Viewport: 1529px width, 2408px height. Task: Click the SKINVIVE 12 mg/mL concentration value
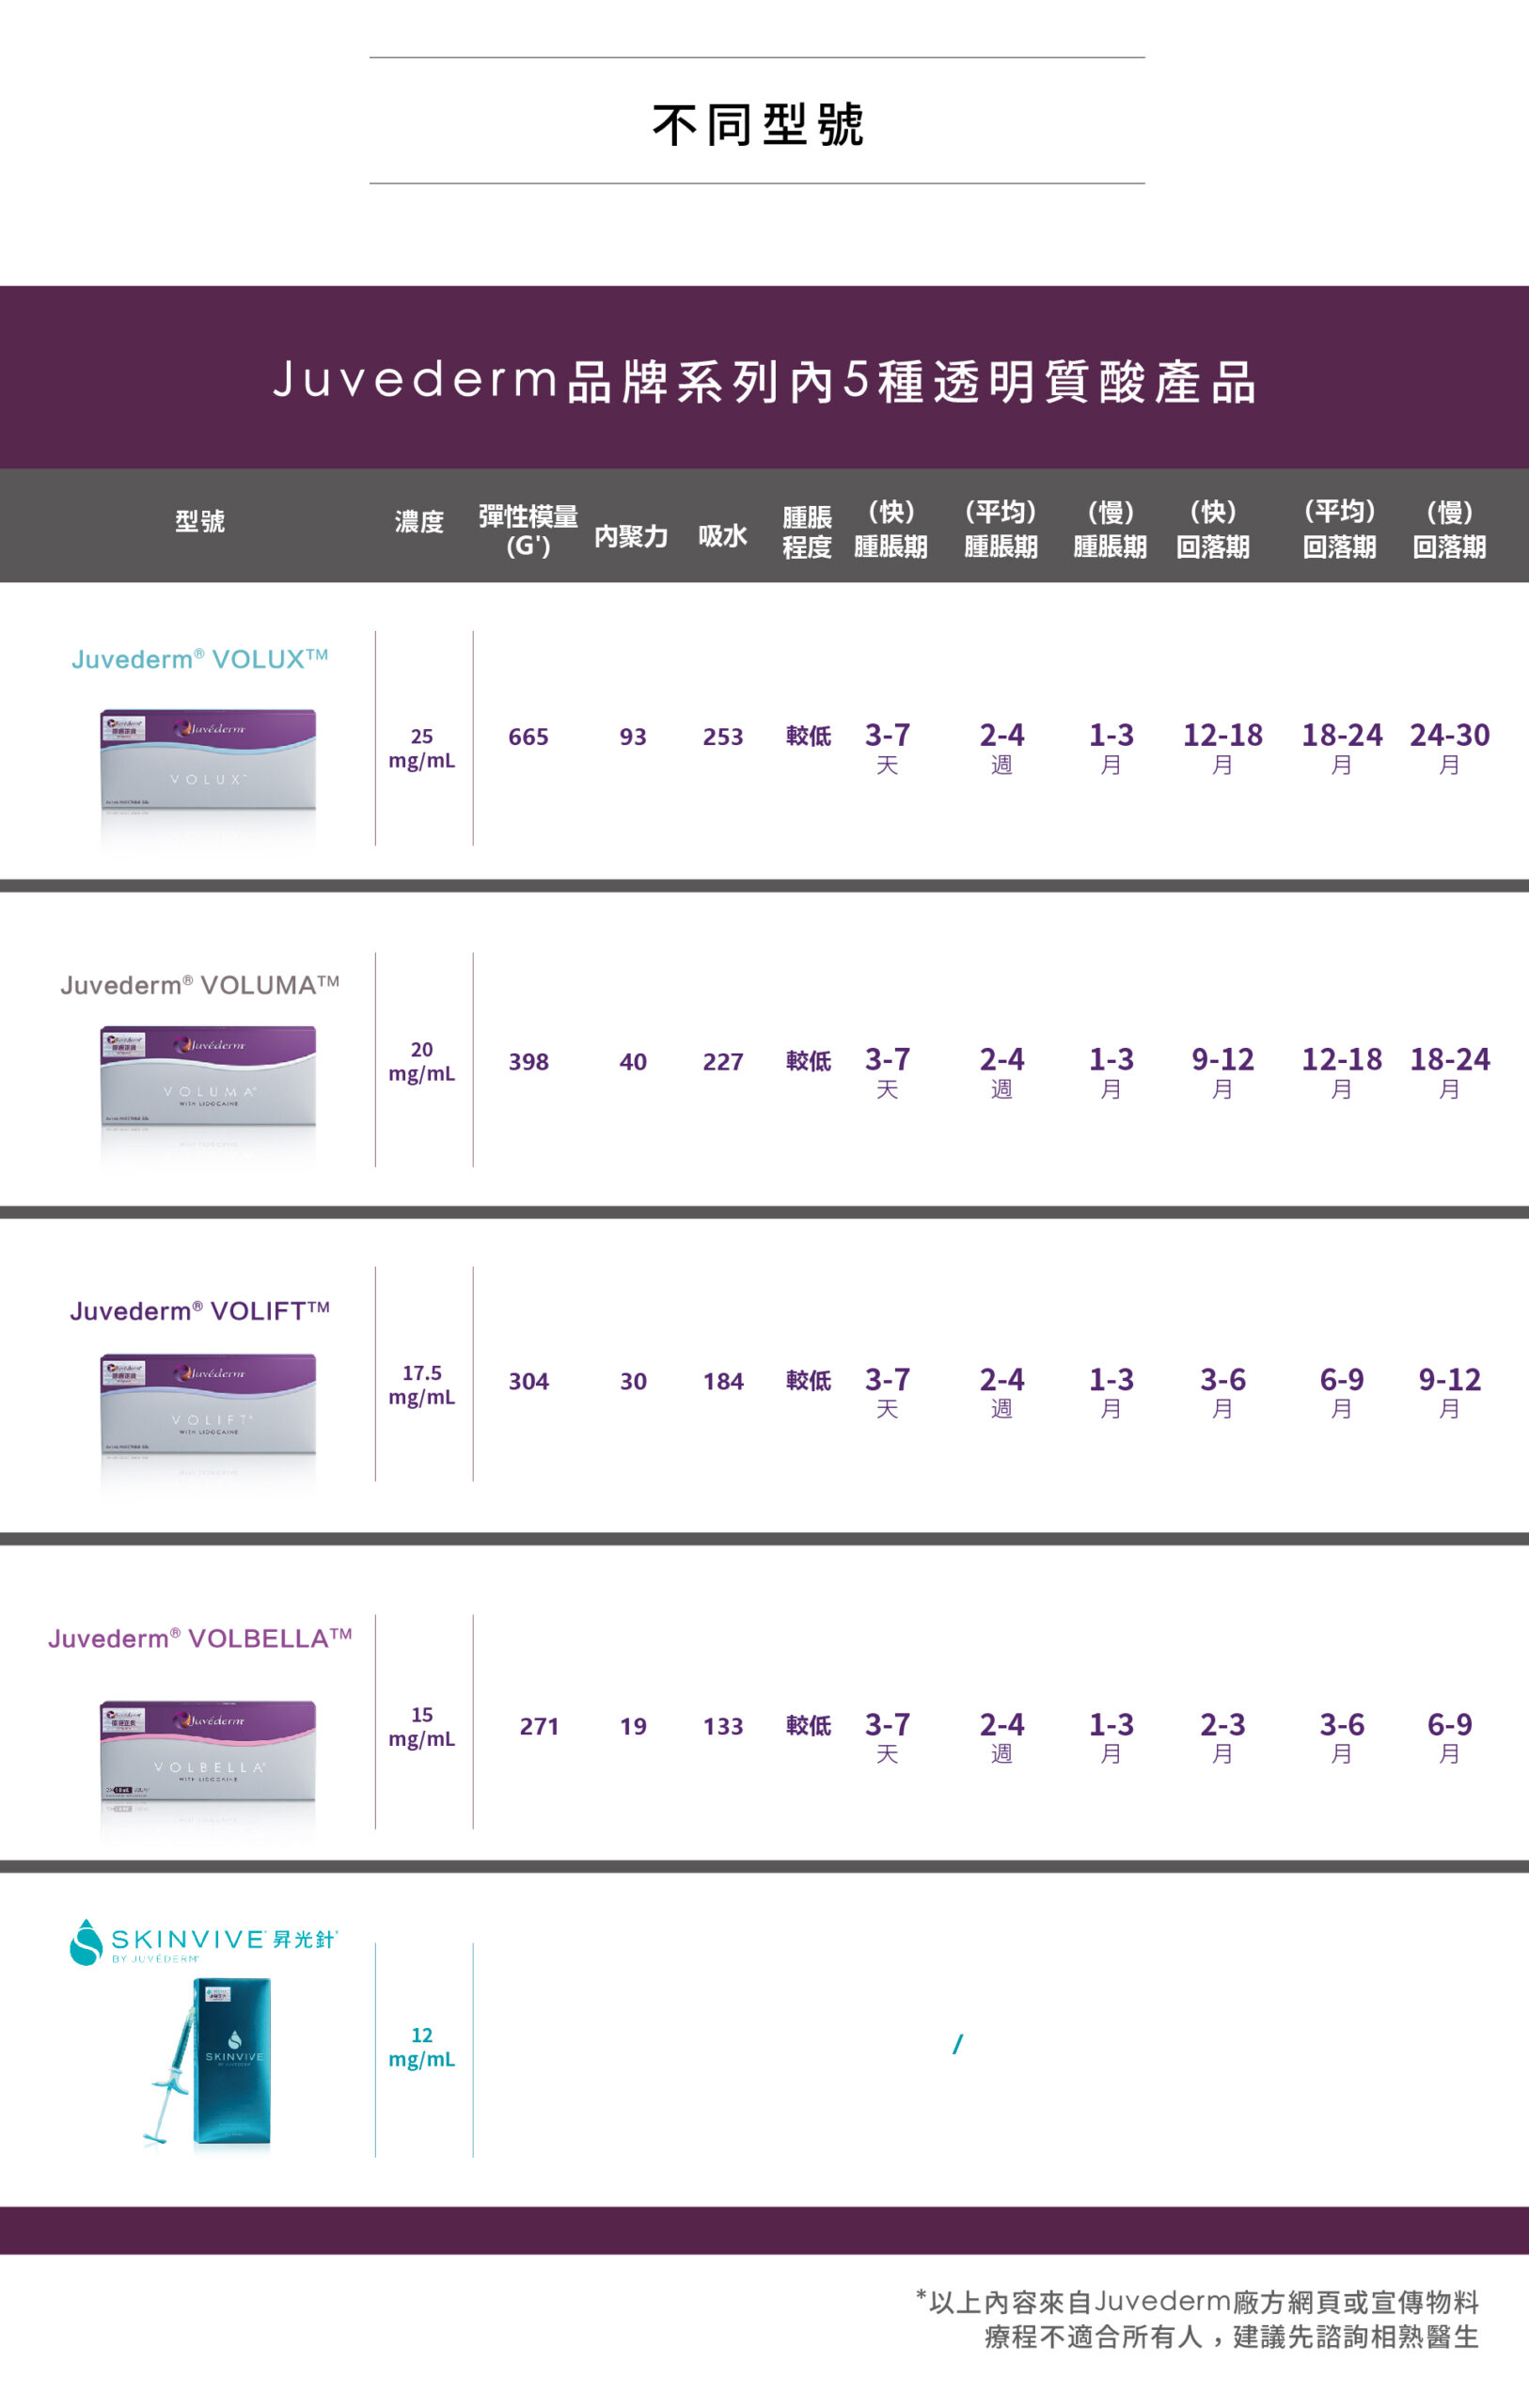(422, 2047)
